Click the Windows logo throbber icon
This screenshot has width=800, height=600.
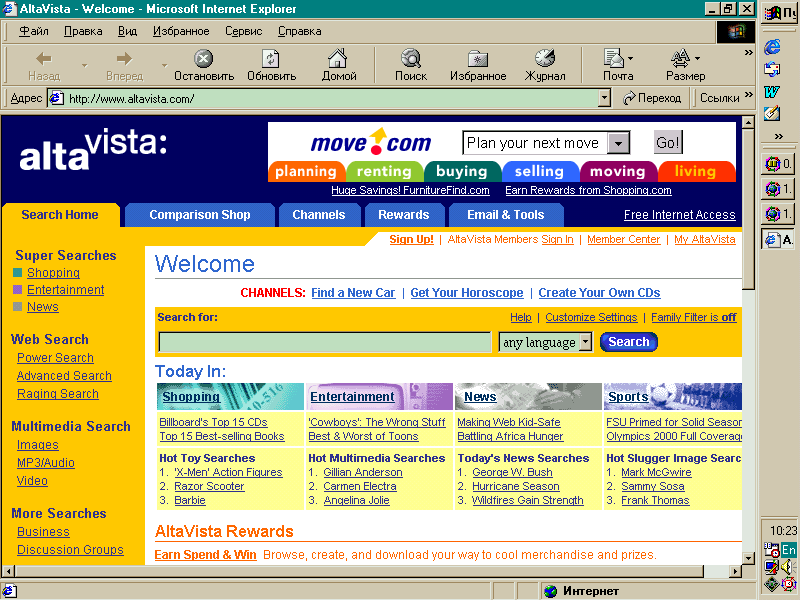coord(735,32)
